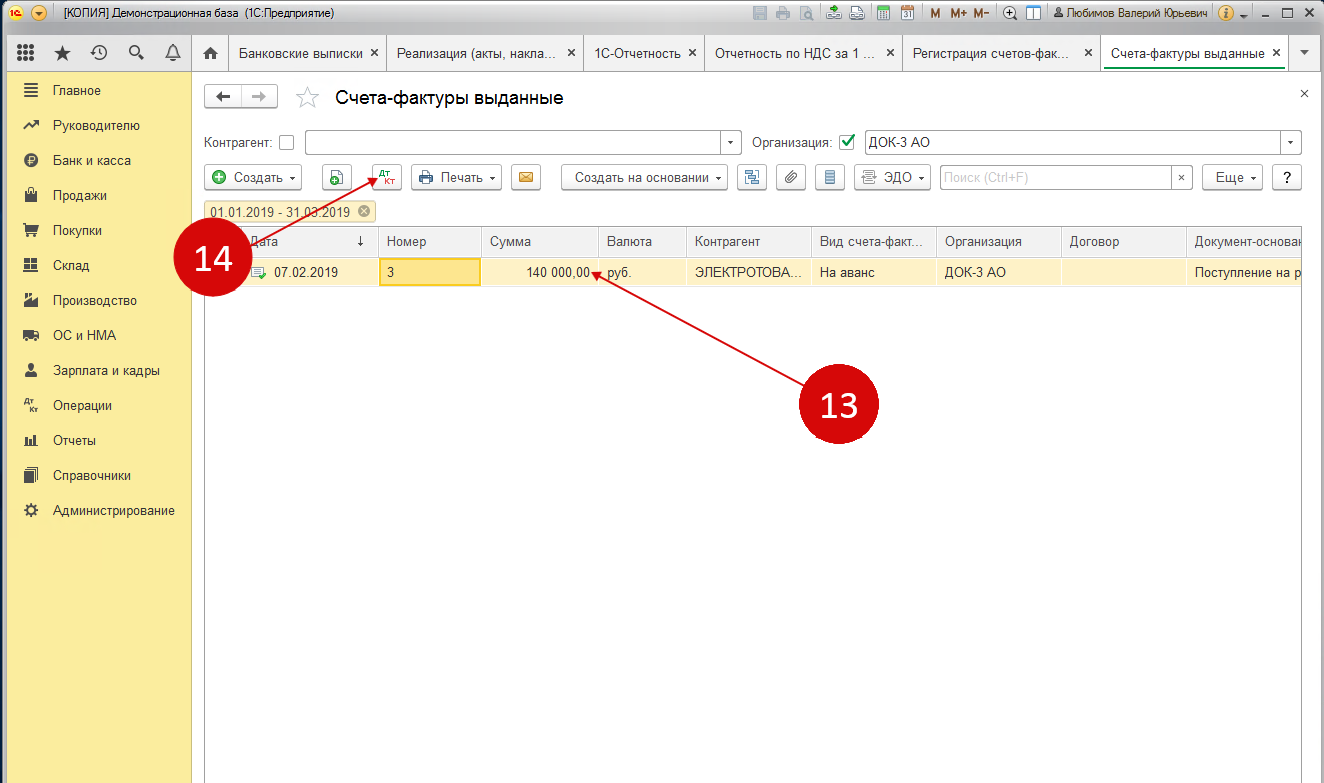This screenshot has width=1324, height=783.
Task: Open the Еще dropdown menu
Action: tap(1232, 177)
